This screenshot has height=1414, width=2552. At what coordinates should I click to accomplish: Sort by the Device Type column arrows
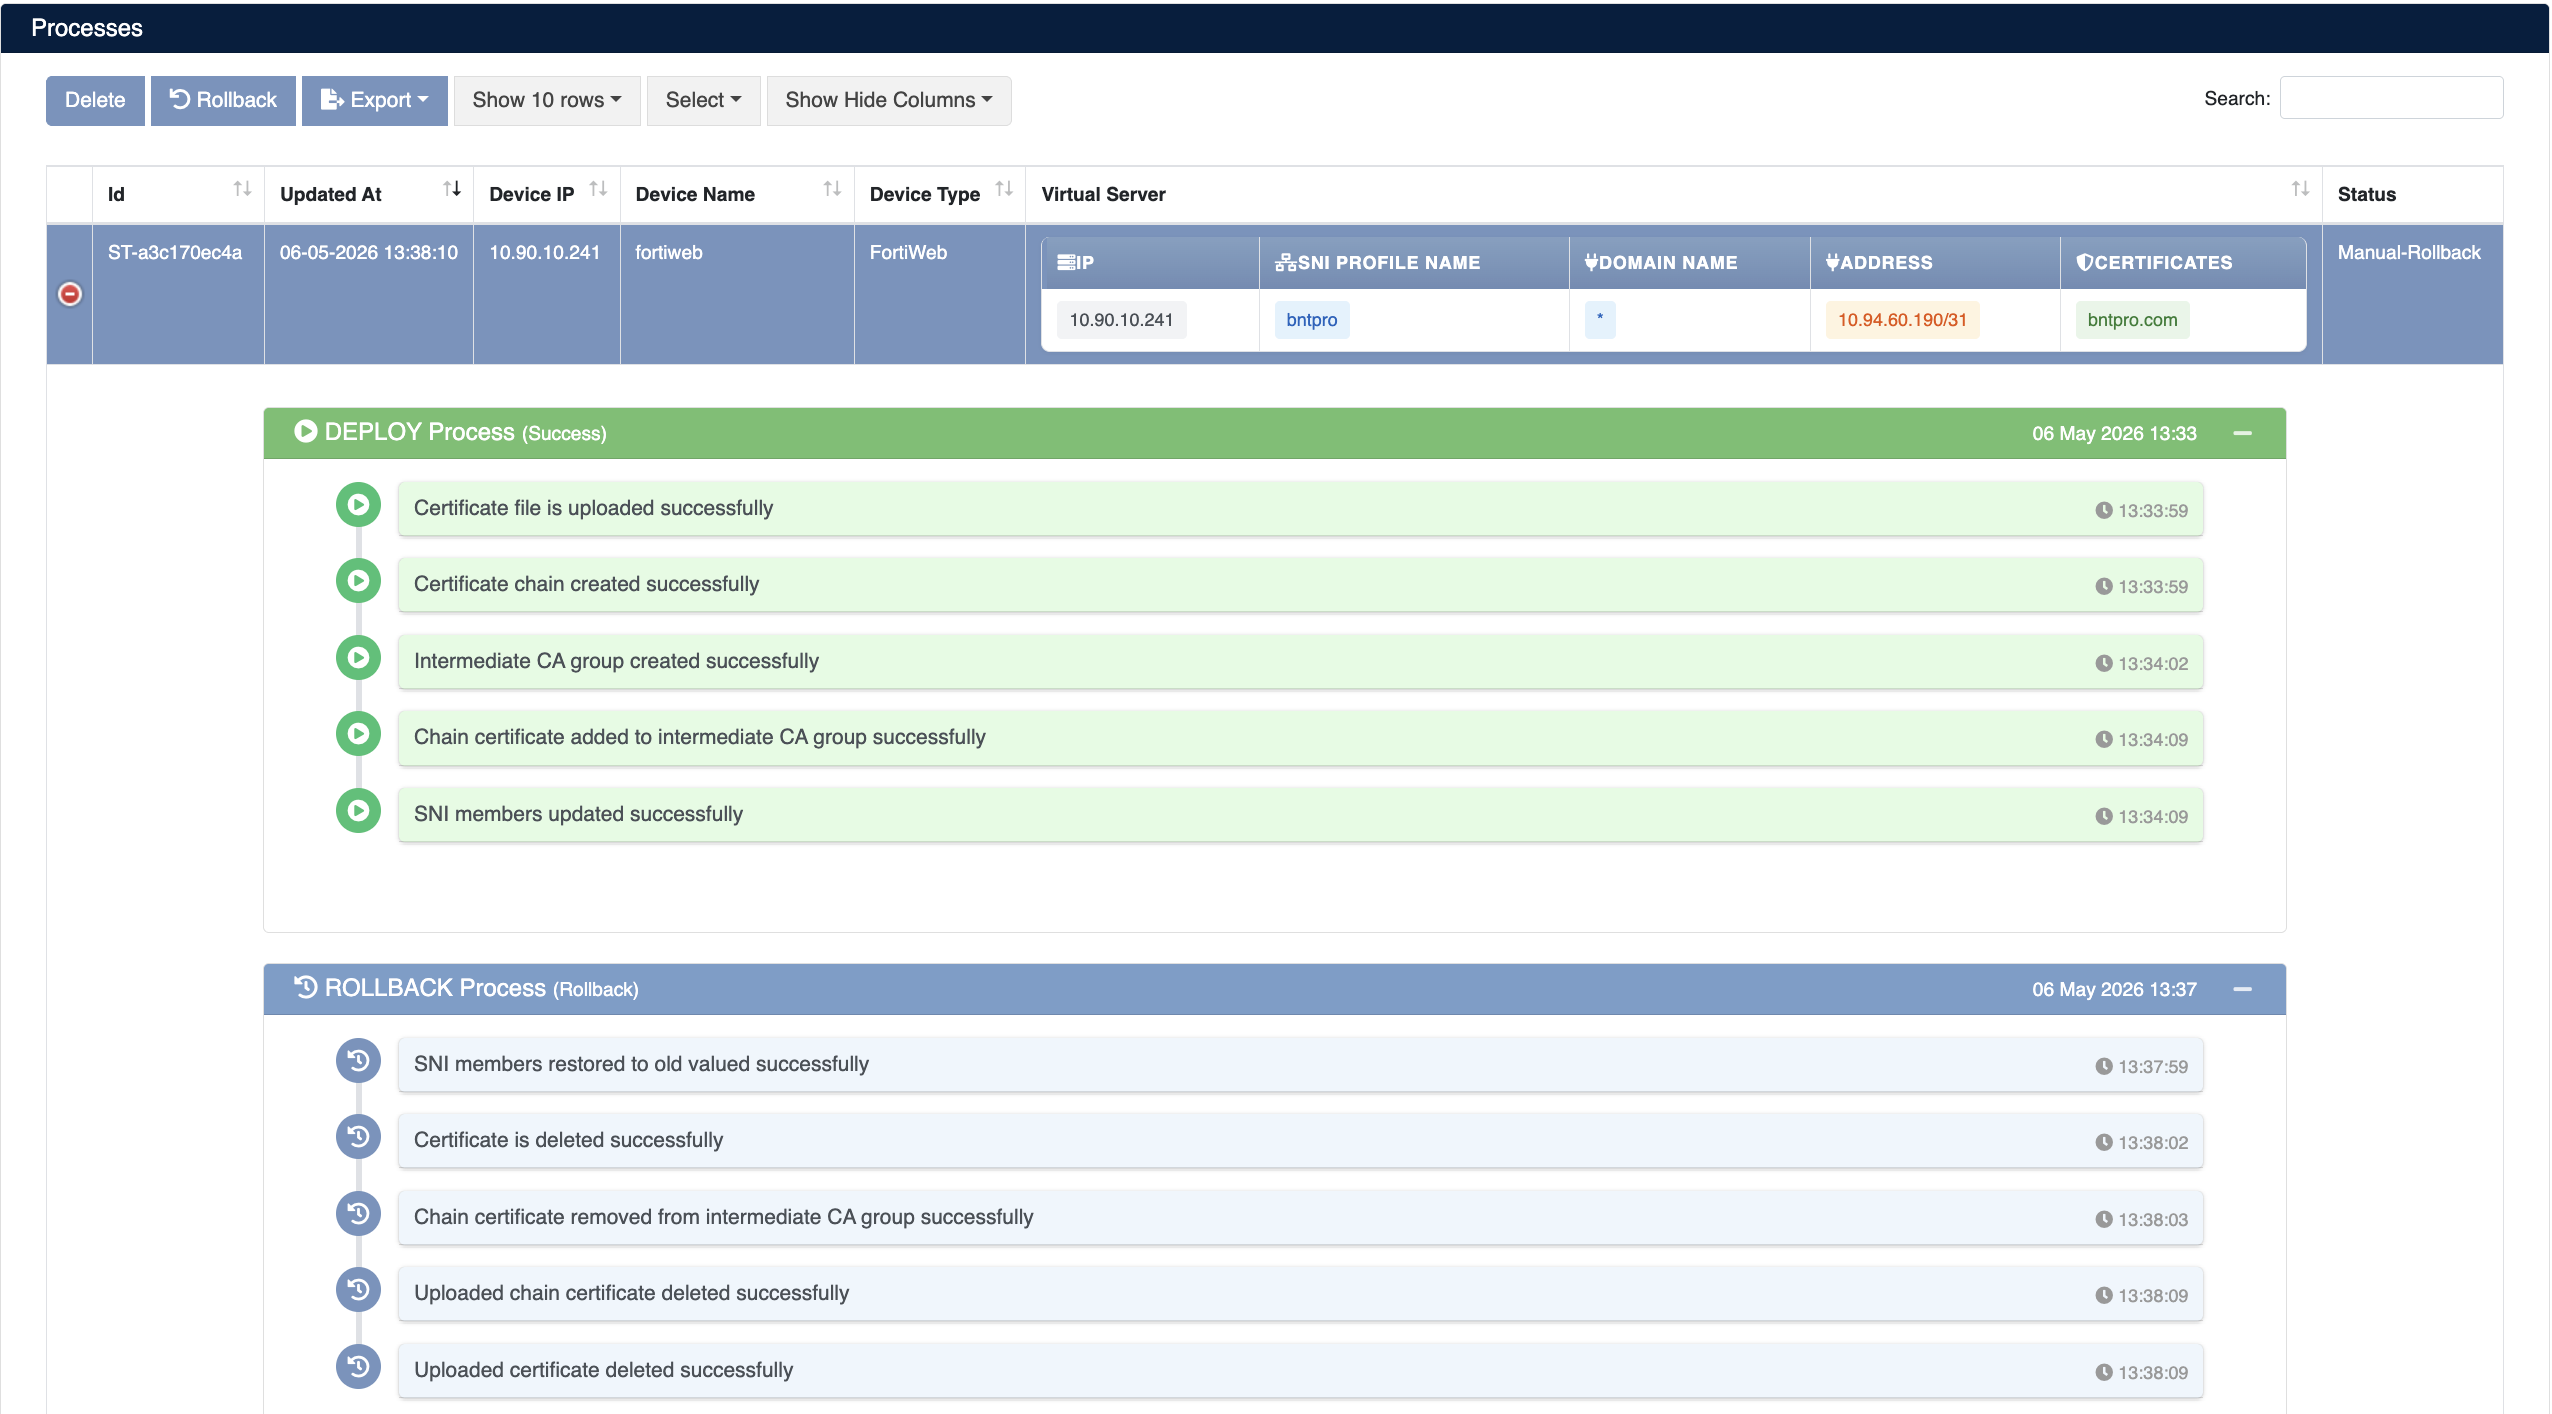pyautogui.click(x=1004, y=189)
